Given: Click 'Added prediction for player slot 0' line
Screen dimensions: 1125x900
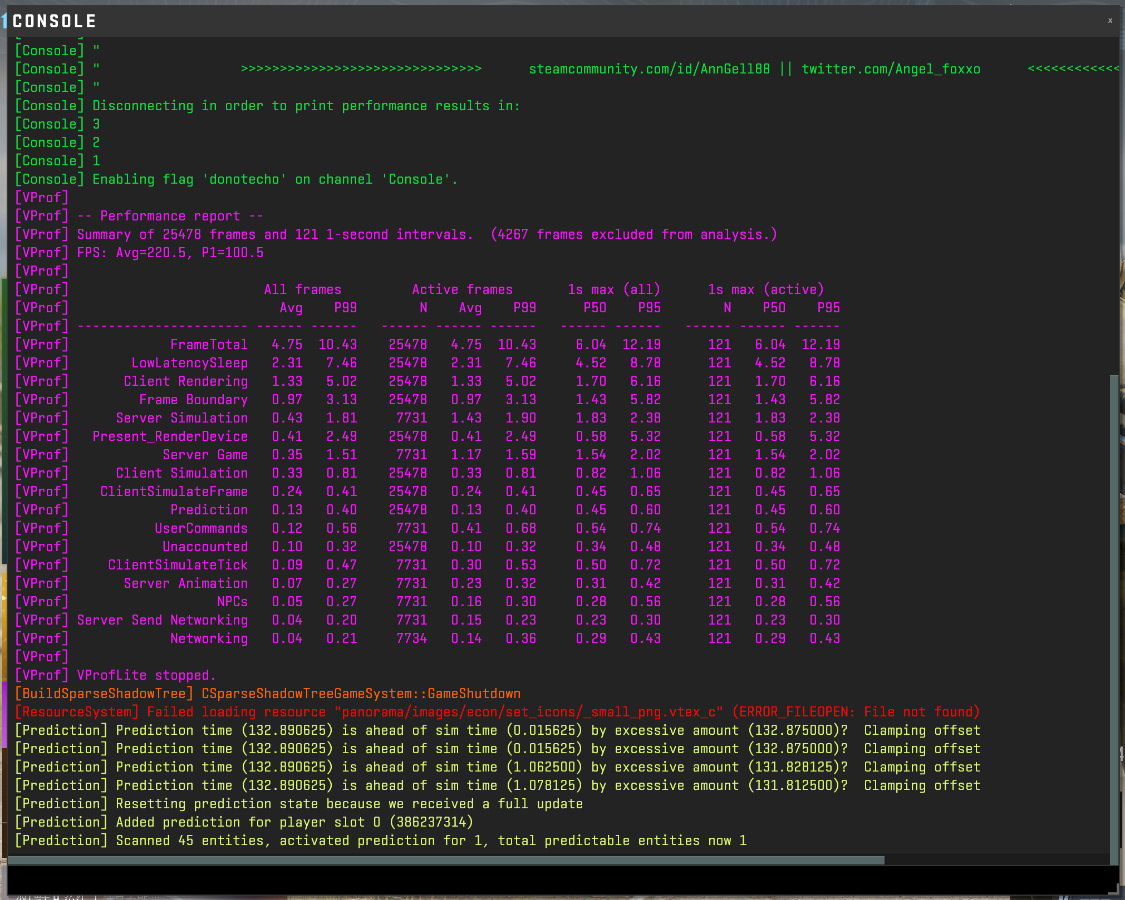Looking at the screenshot, I should (244, 822).
